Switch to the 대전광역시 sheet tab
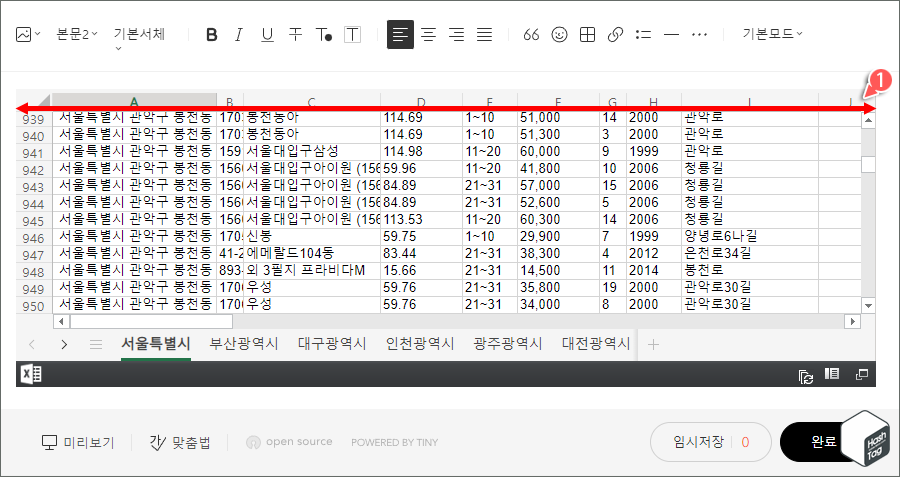This screenshot has width=900, height=477. [x=596, y=344]
